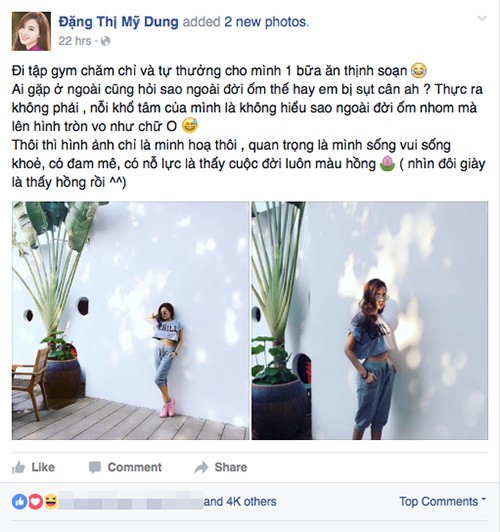
Task: Click the Comment speech bubble icon
Action: click(x=95, y=468)
